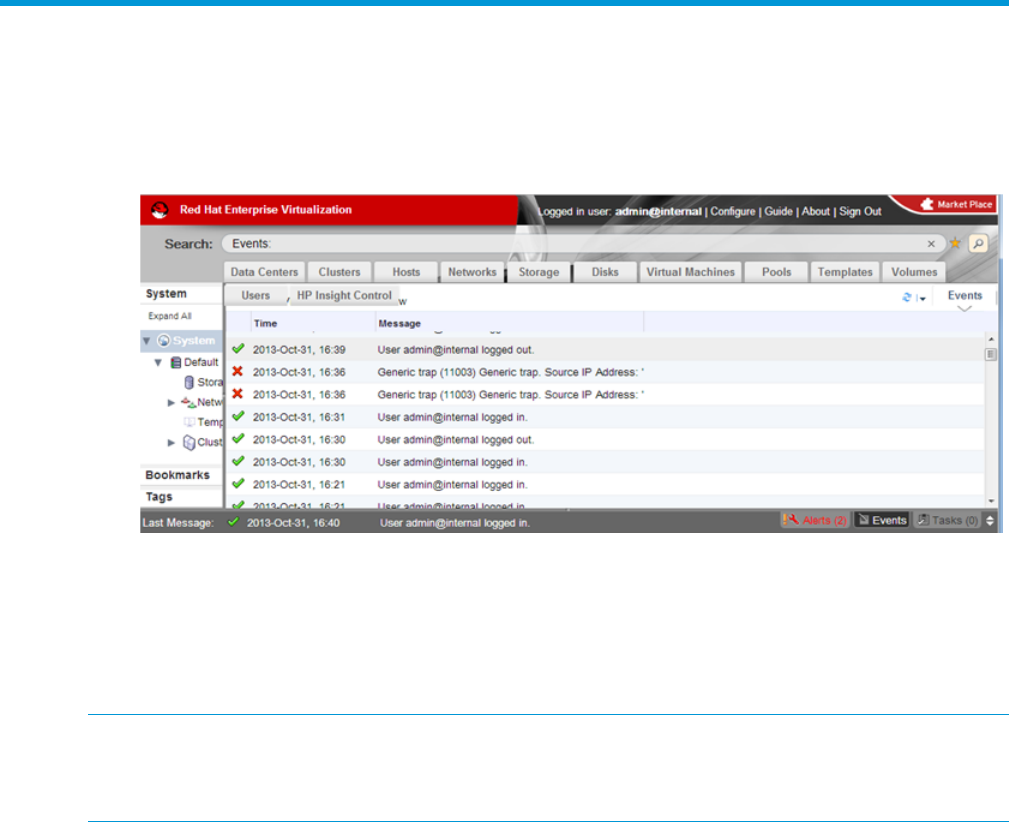Click Market Place button
Screen dimensions: 1009x822
[957, 205]
